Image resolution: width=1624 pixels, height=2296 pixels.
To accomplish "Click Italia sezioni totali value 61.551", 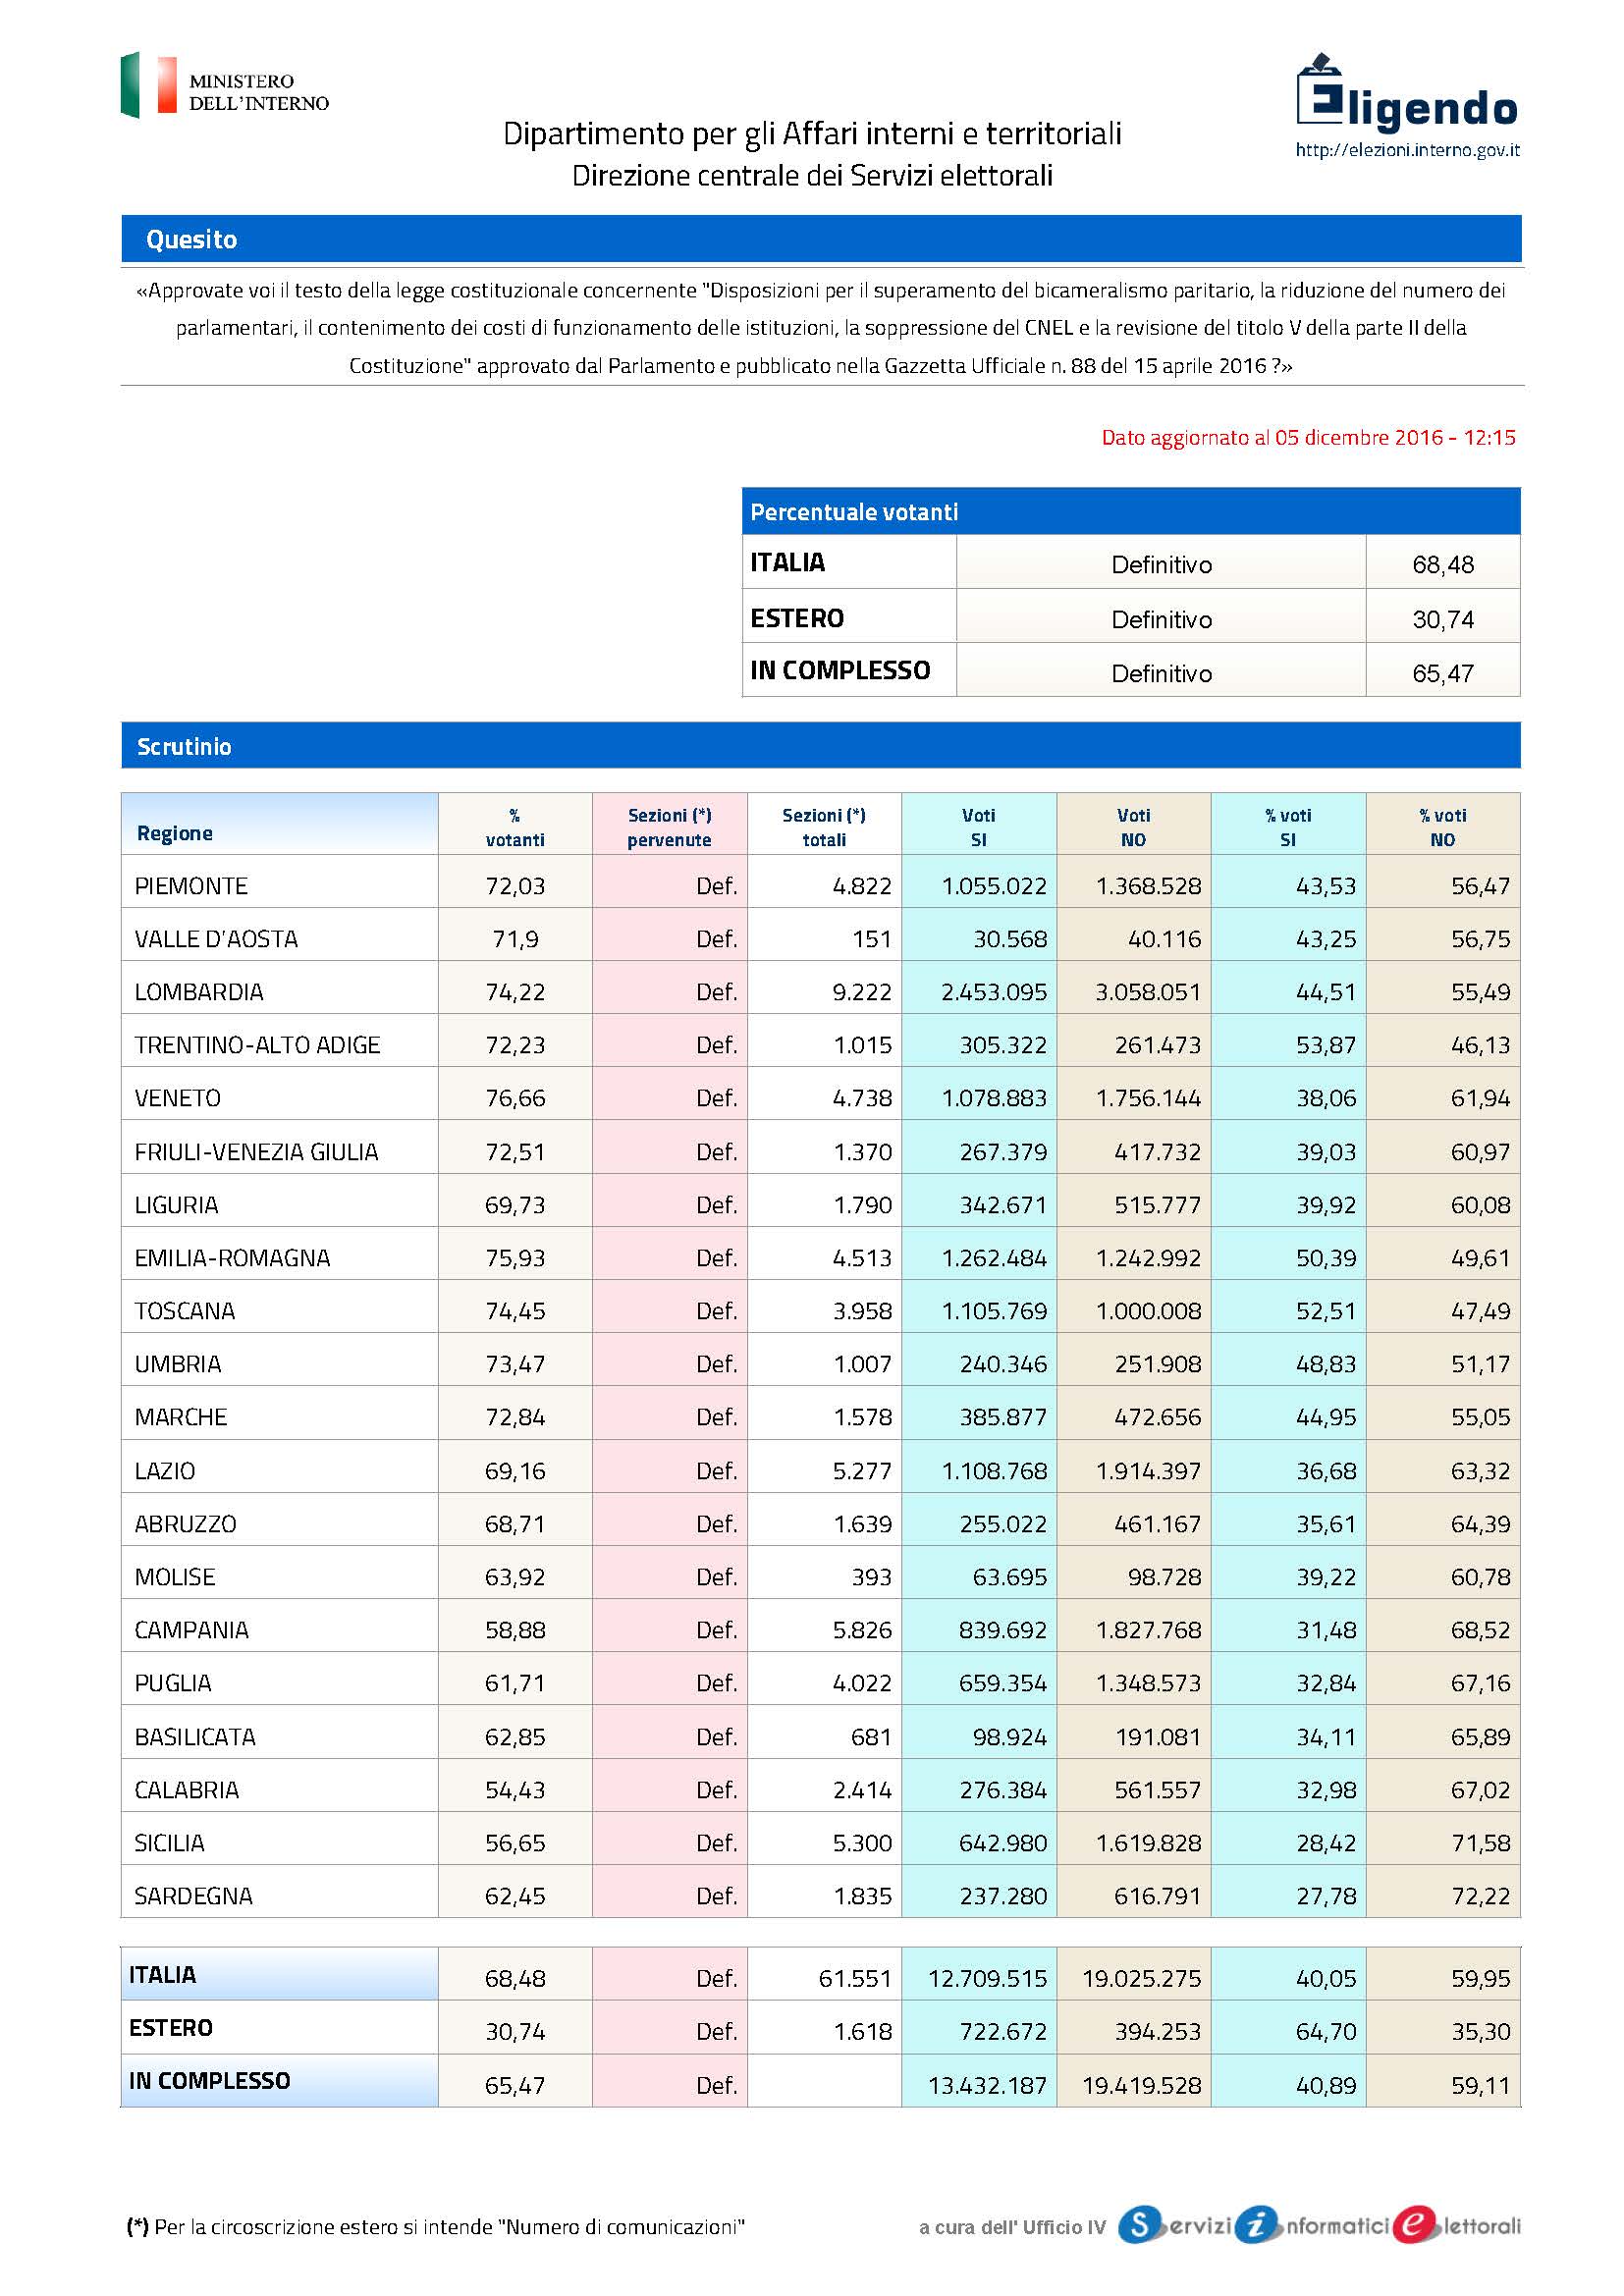I will point(855,1979).
